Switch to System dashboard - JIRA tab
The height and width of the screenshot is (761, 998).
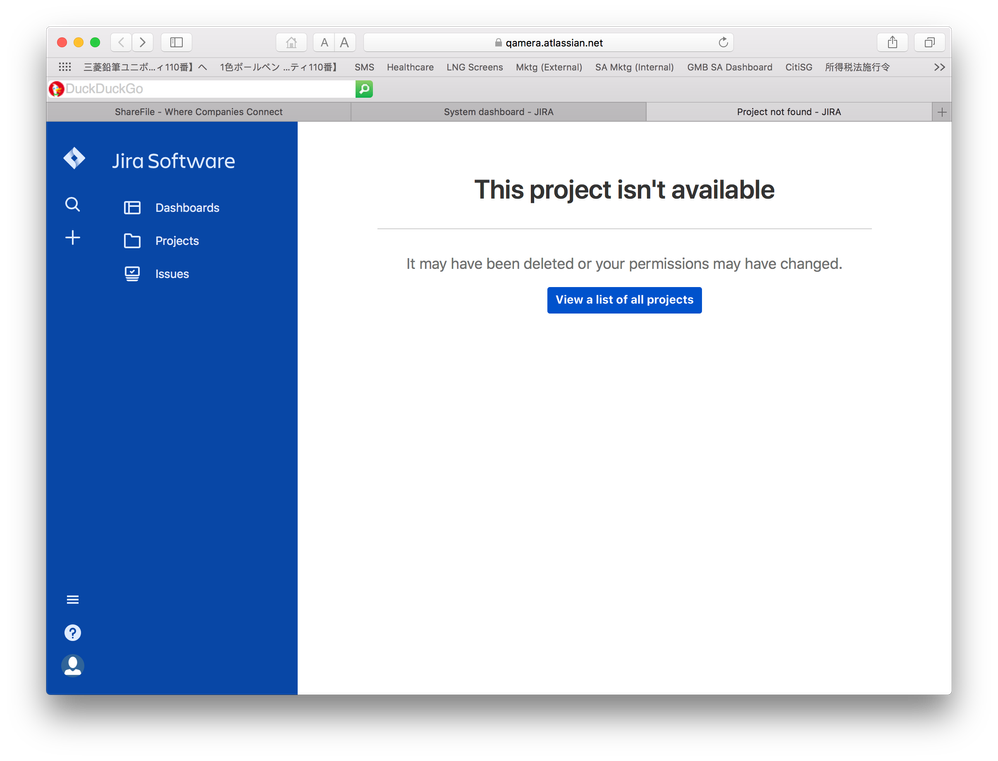(498, 112)
